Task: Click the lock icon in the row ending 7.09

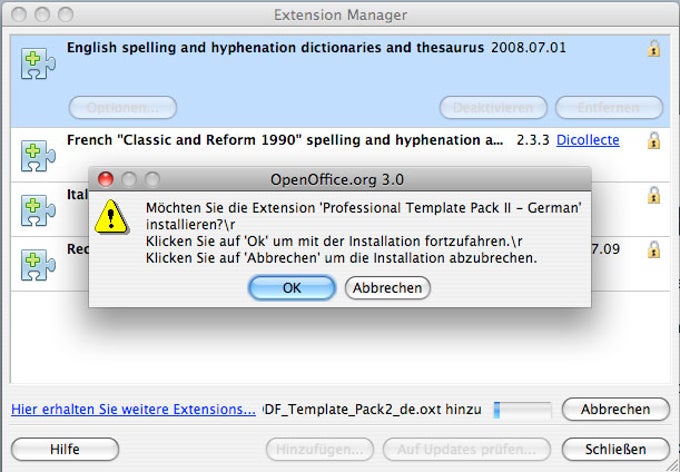Action: 654,249
